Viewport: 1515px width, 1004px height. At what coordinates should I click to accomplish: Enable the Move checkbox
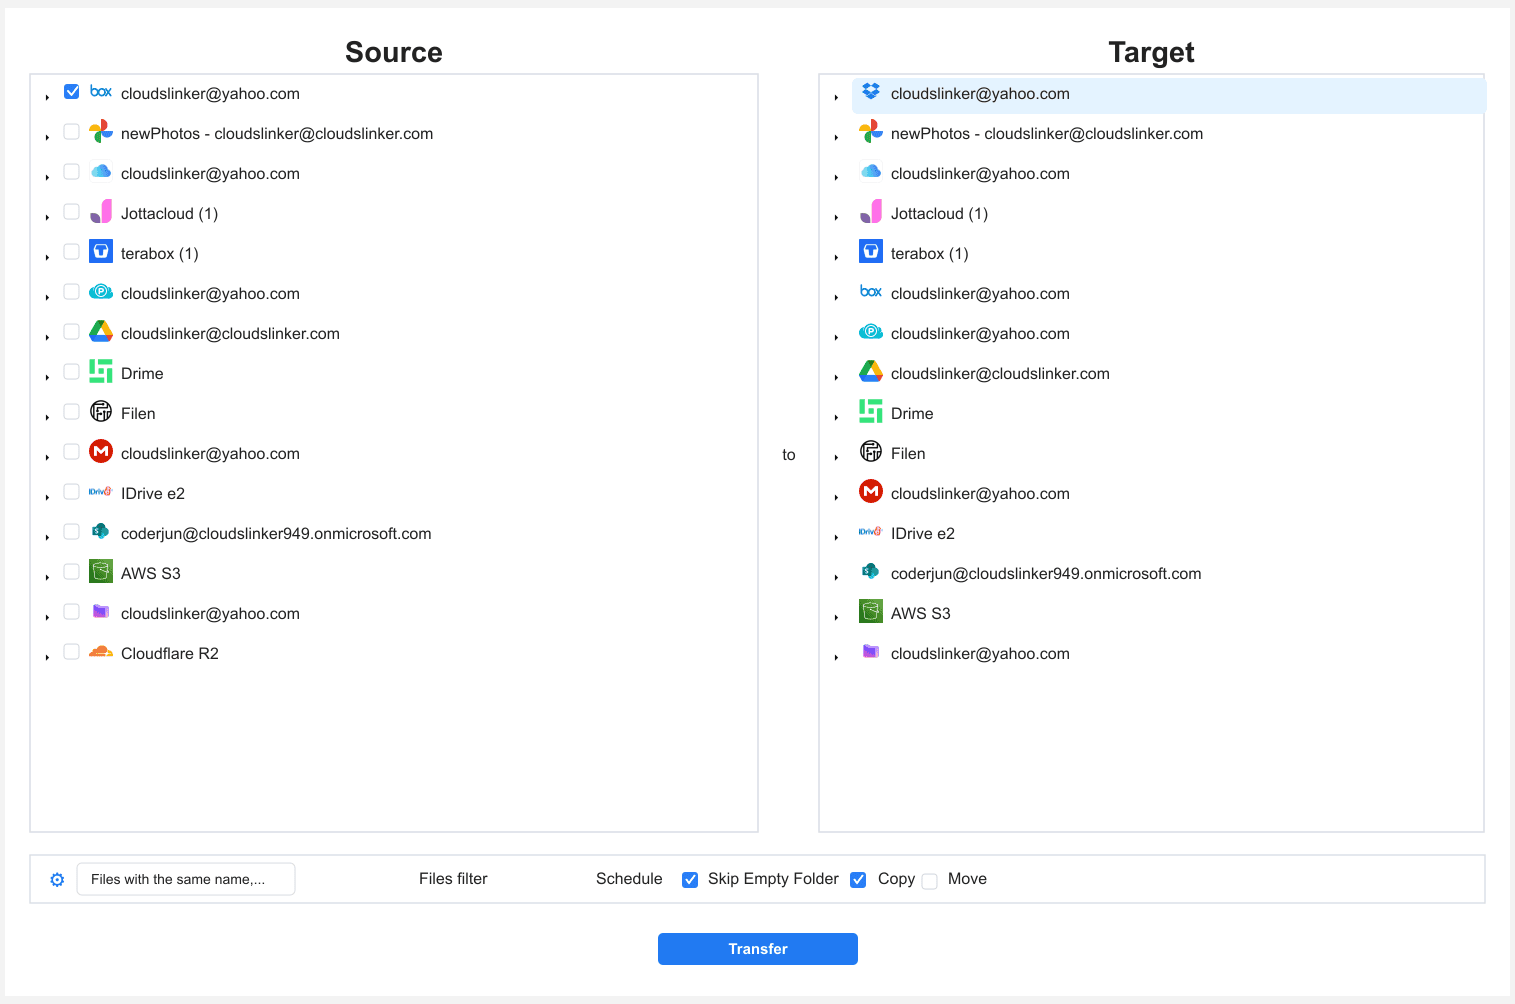930,881
